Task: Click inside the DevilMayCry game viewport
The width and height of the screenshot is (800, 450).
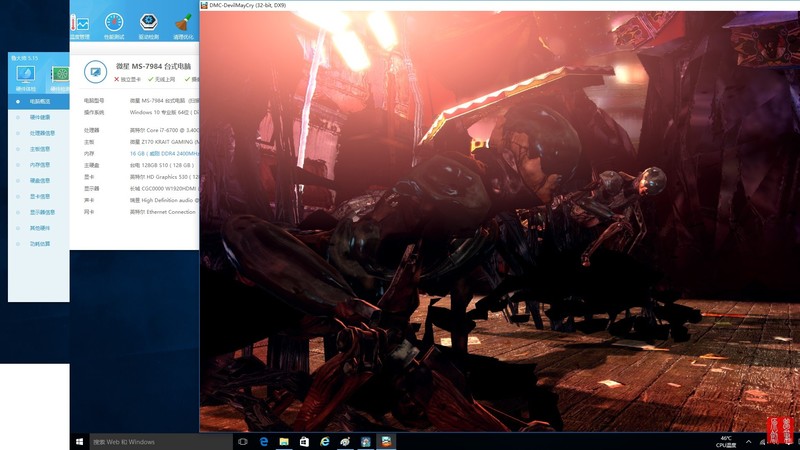Action: tap(499, 221)
